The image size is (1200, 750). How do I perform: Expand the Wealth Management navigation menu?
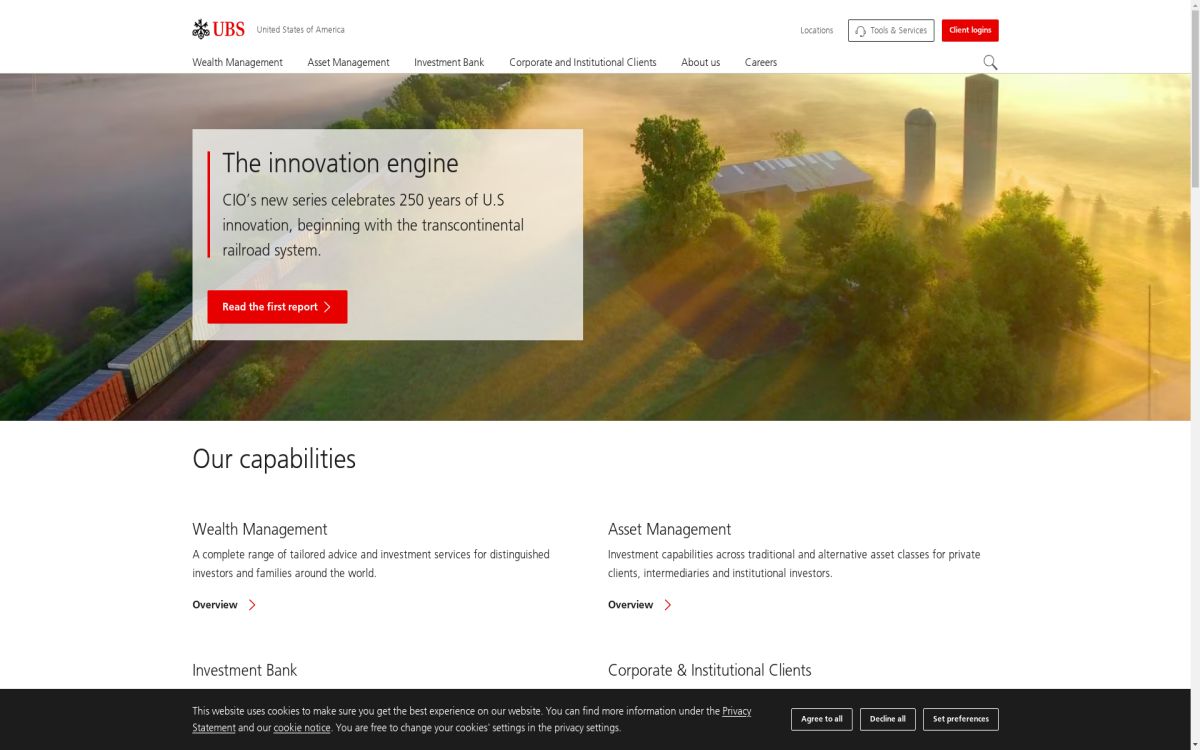point(237,62)
